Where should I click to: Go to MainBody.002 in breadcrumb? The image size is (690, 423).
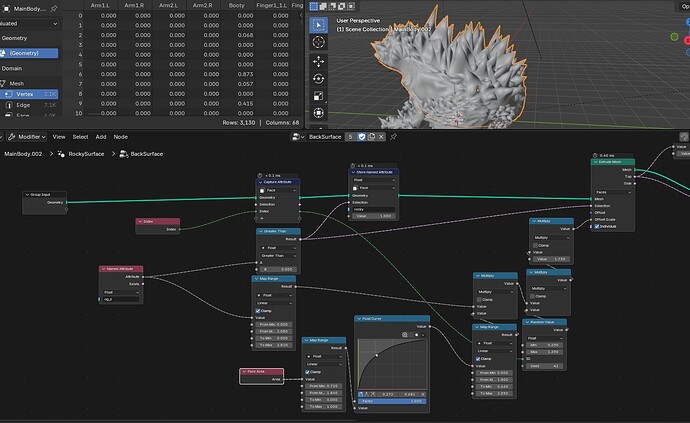[23, 154]
